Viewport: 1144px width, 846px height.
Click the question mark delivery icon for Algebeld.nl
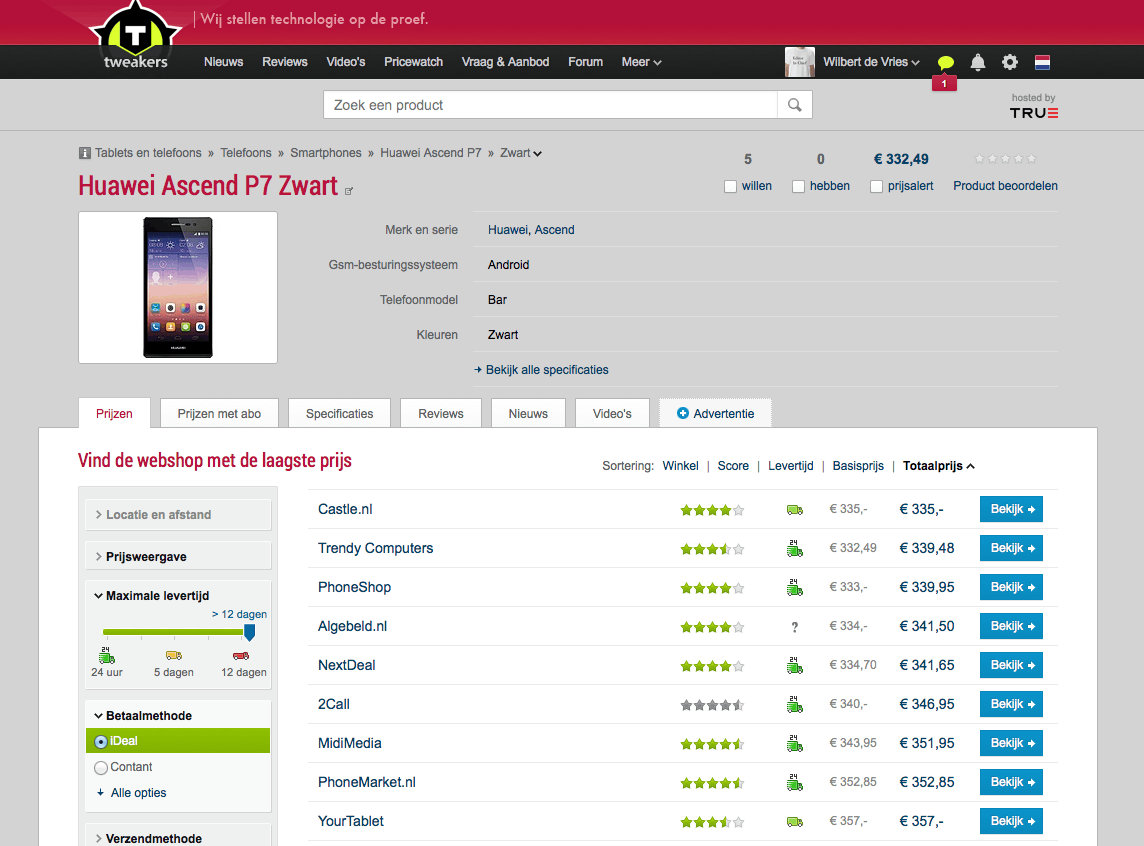pyautogui.click(x=794, y=626)
